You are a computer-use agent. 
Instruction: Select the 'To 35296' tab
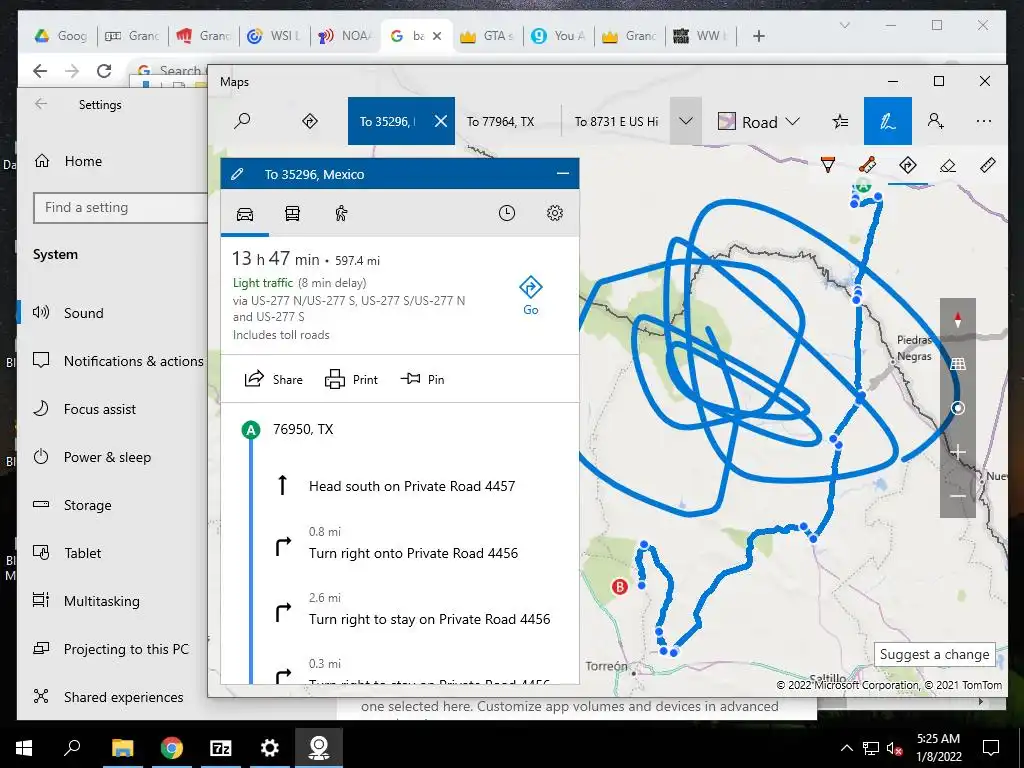pyautogui.click(x=387, y=121)
